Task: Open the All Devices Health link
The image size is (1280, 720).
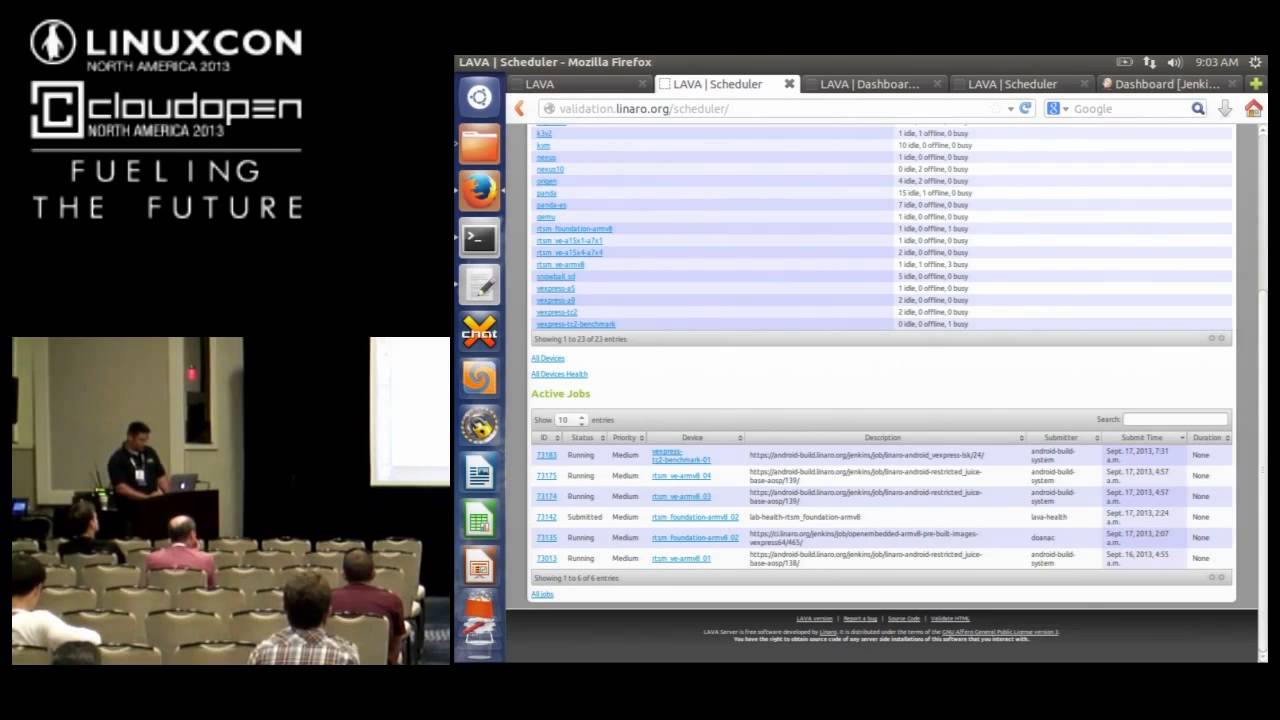Action: [559, 374]
